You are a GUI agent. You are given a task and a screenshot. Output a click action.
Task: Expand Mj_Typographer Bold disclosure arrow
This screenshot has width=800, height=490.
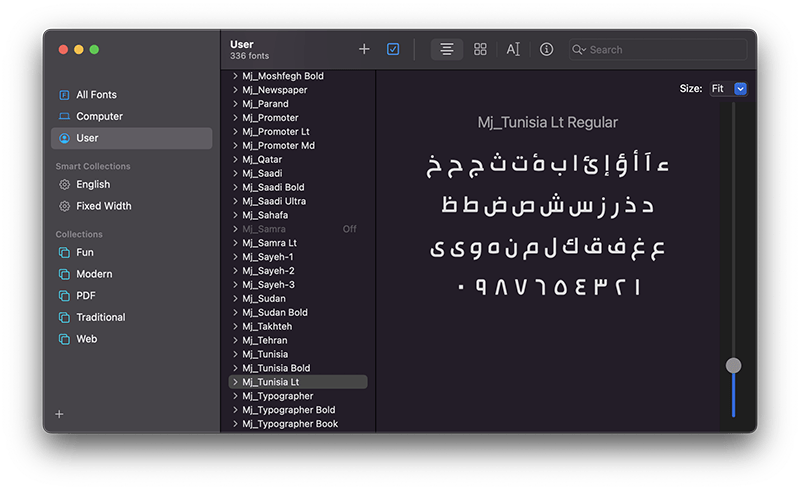point(235,410)
